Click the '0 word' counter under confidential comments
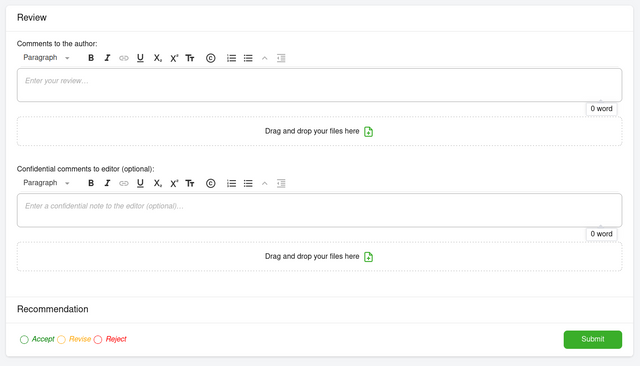This screenshot has width=640, height=366. 602,234
